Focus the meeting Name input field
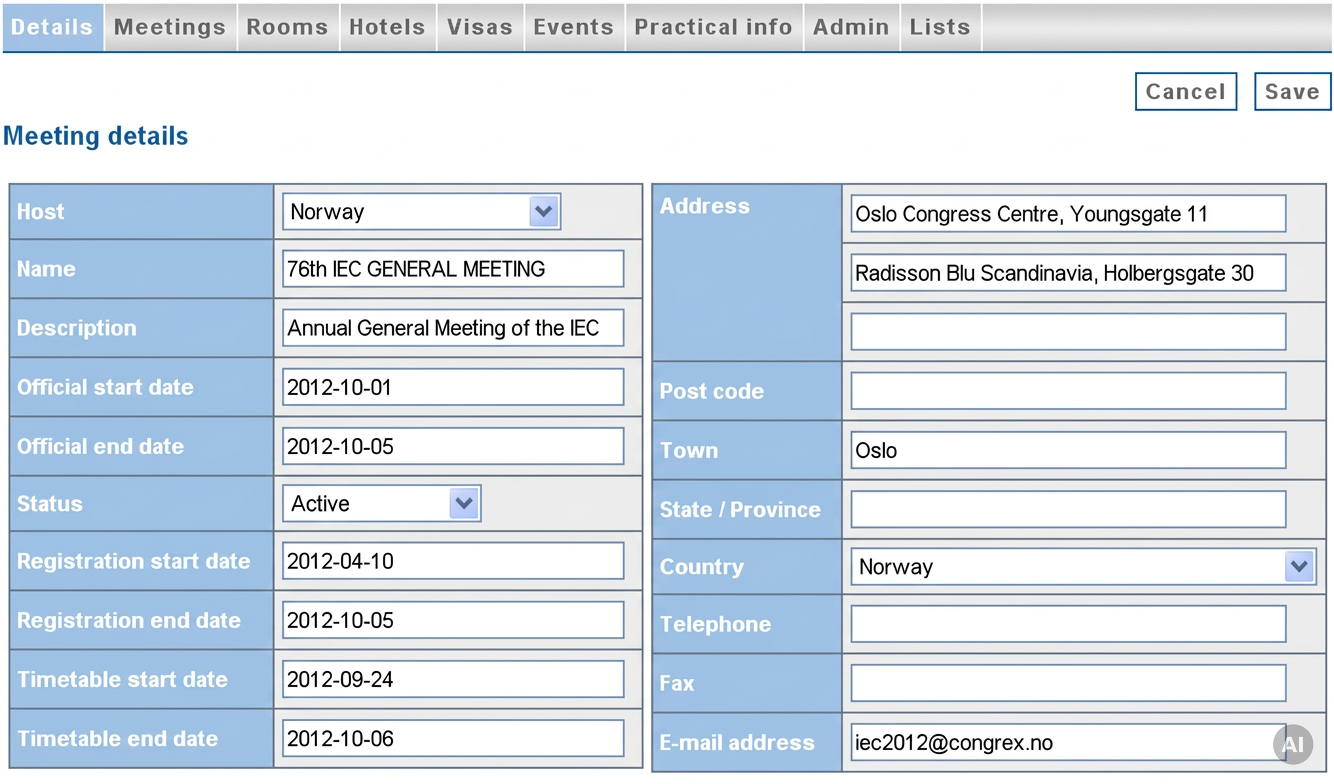1334x784 pixels. (453, 269)
